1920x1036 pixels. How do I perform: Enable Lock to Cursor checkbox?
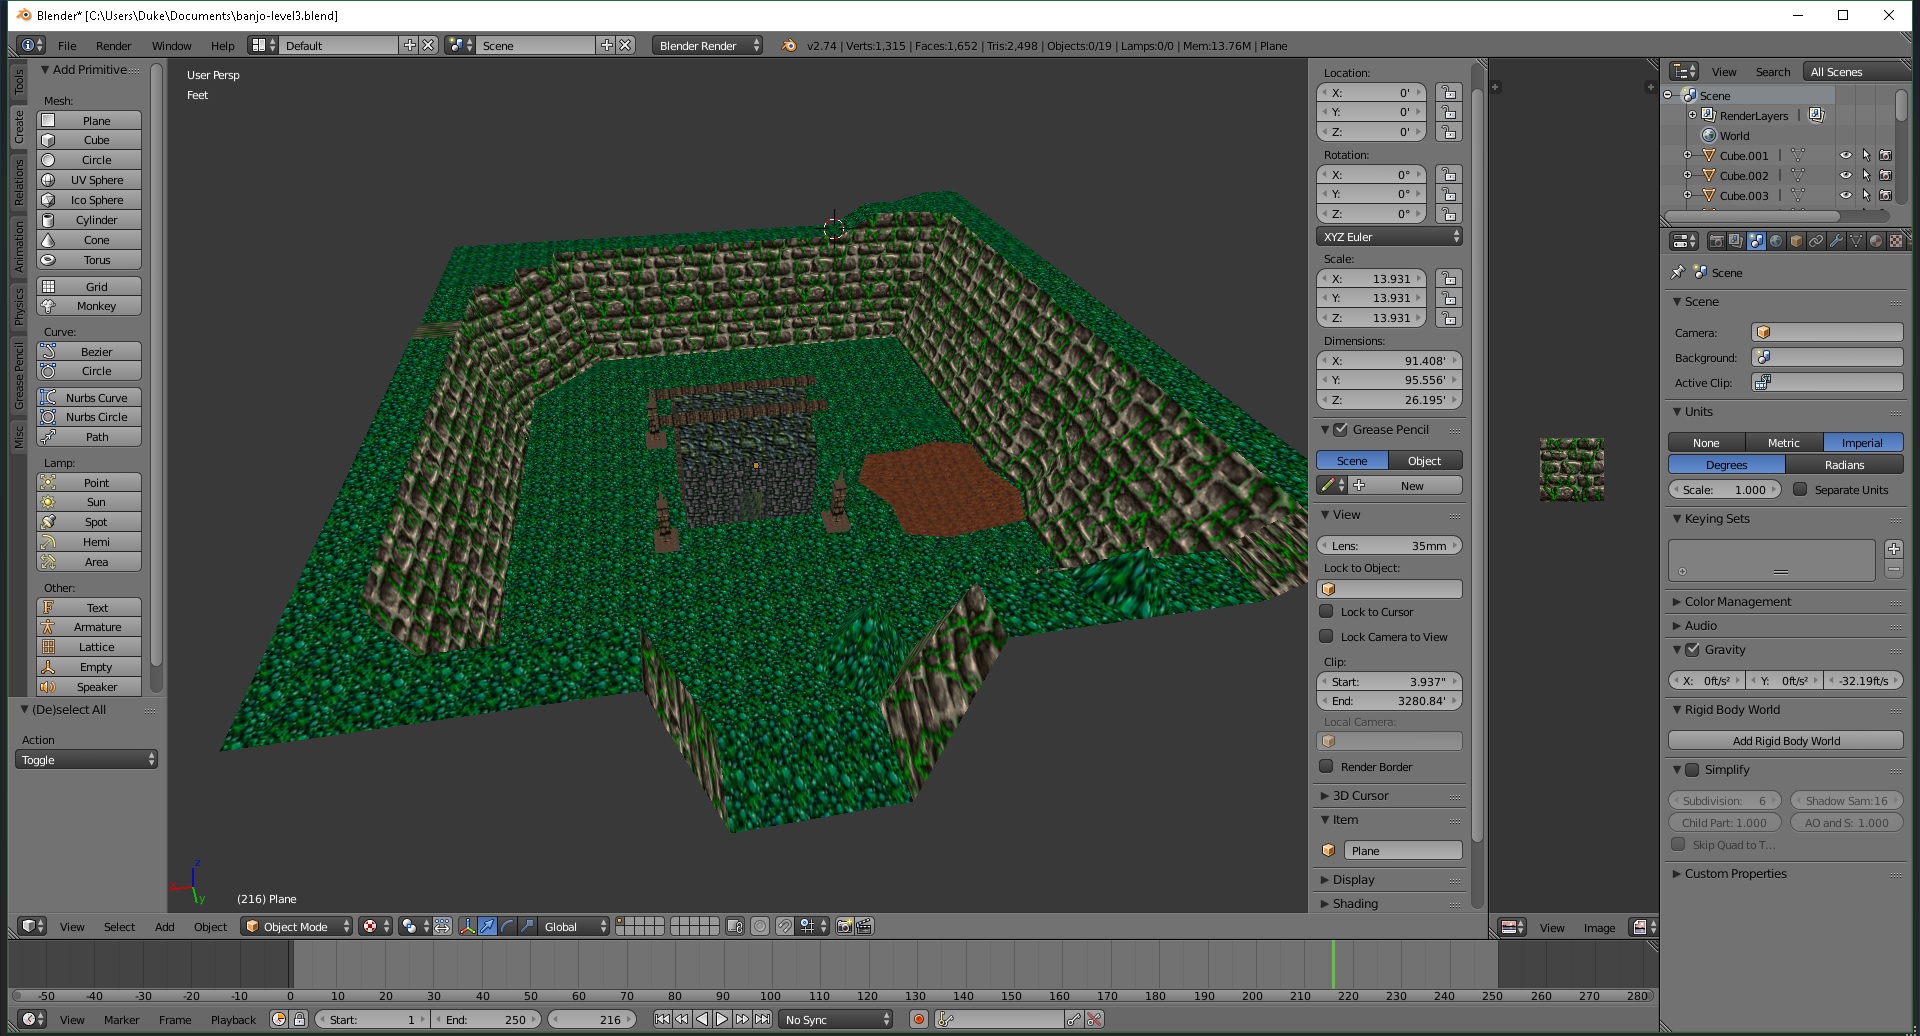point(1326,611)
